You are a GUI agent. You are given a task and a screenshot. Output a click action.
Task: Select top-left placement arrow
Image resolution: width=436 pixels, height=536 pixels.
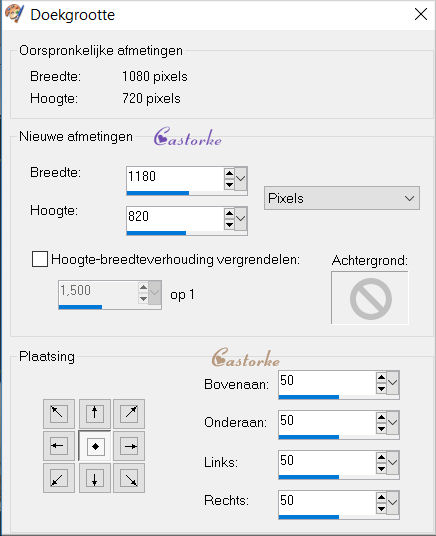click(59, 414)
